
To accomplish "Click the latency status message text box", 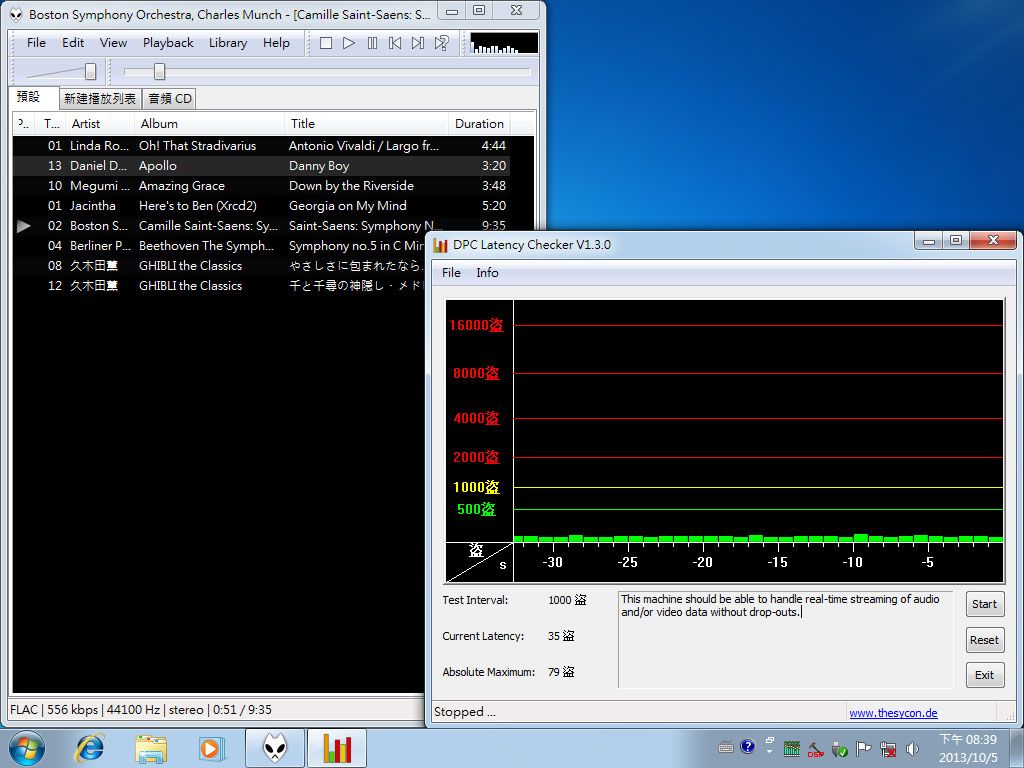I will point(785,639).
